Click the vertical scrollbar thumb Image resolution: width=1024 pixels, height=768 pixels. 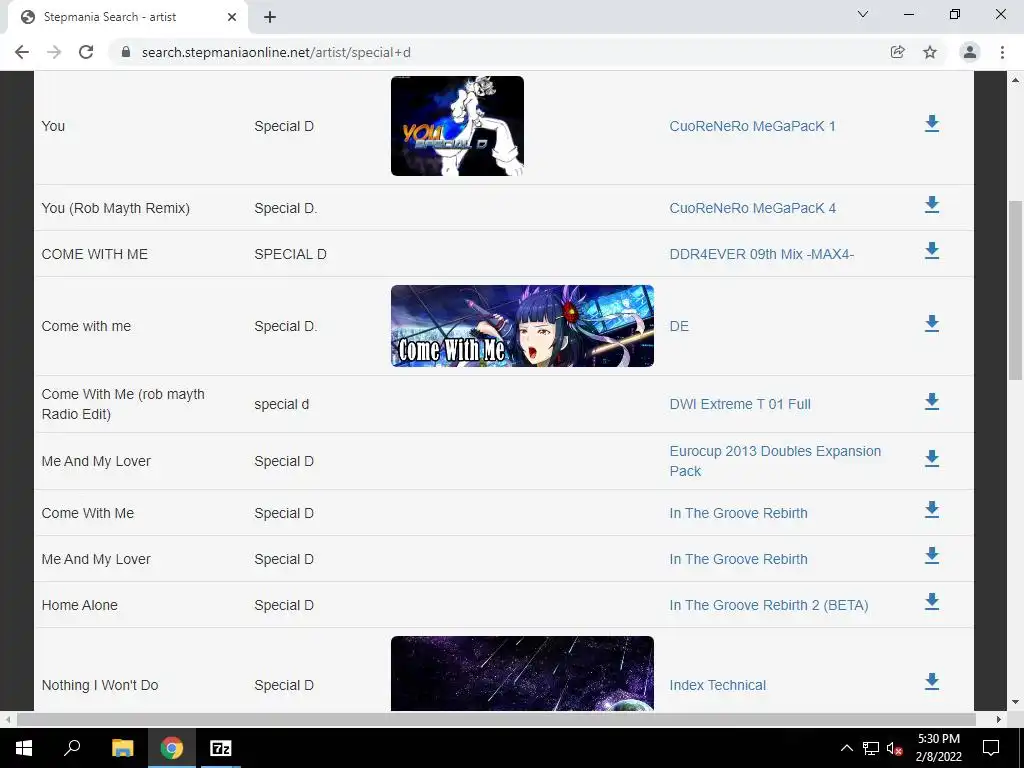pyautogui.click(x=1015, y=290)
